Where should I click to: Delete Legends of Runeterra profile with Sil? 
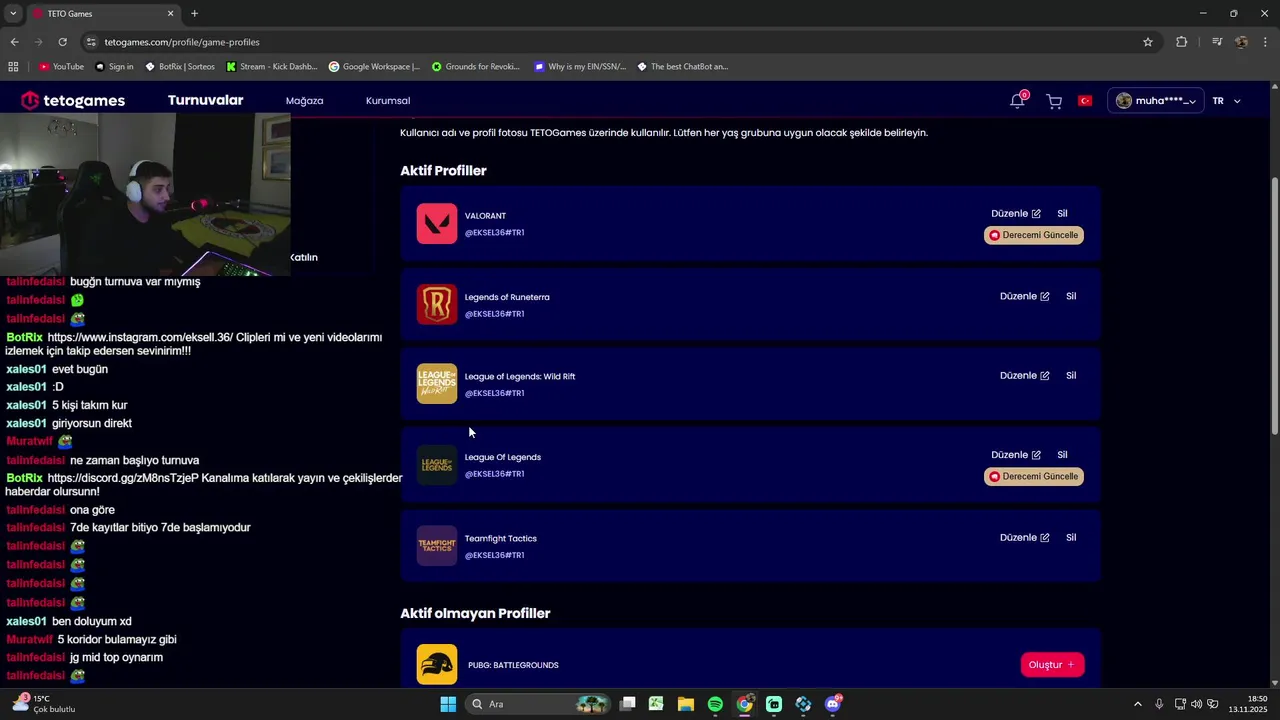click(x=1071, y=297)
